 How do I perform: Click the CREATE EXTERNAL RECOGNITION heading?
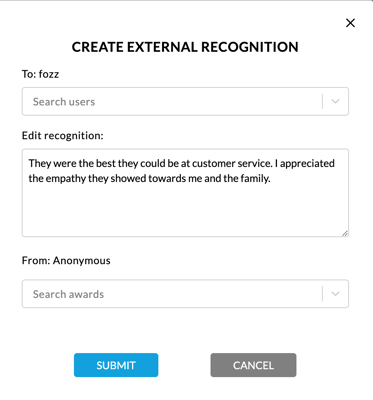pyautogui.click(x=185, y=47)
